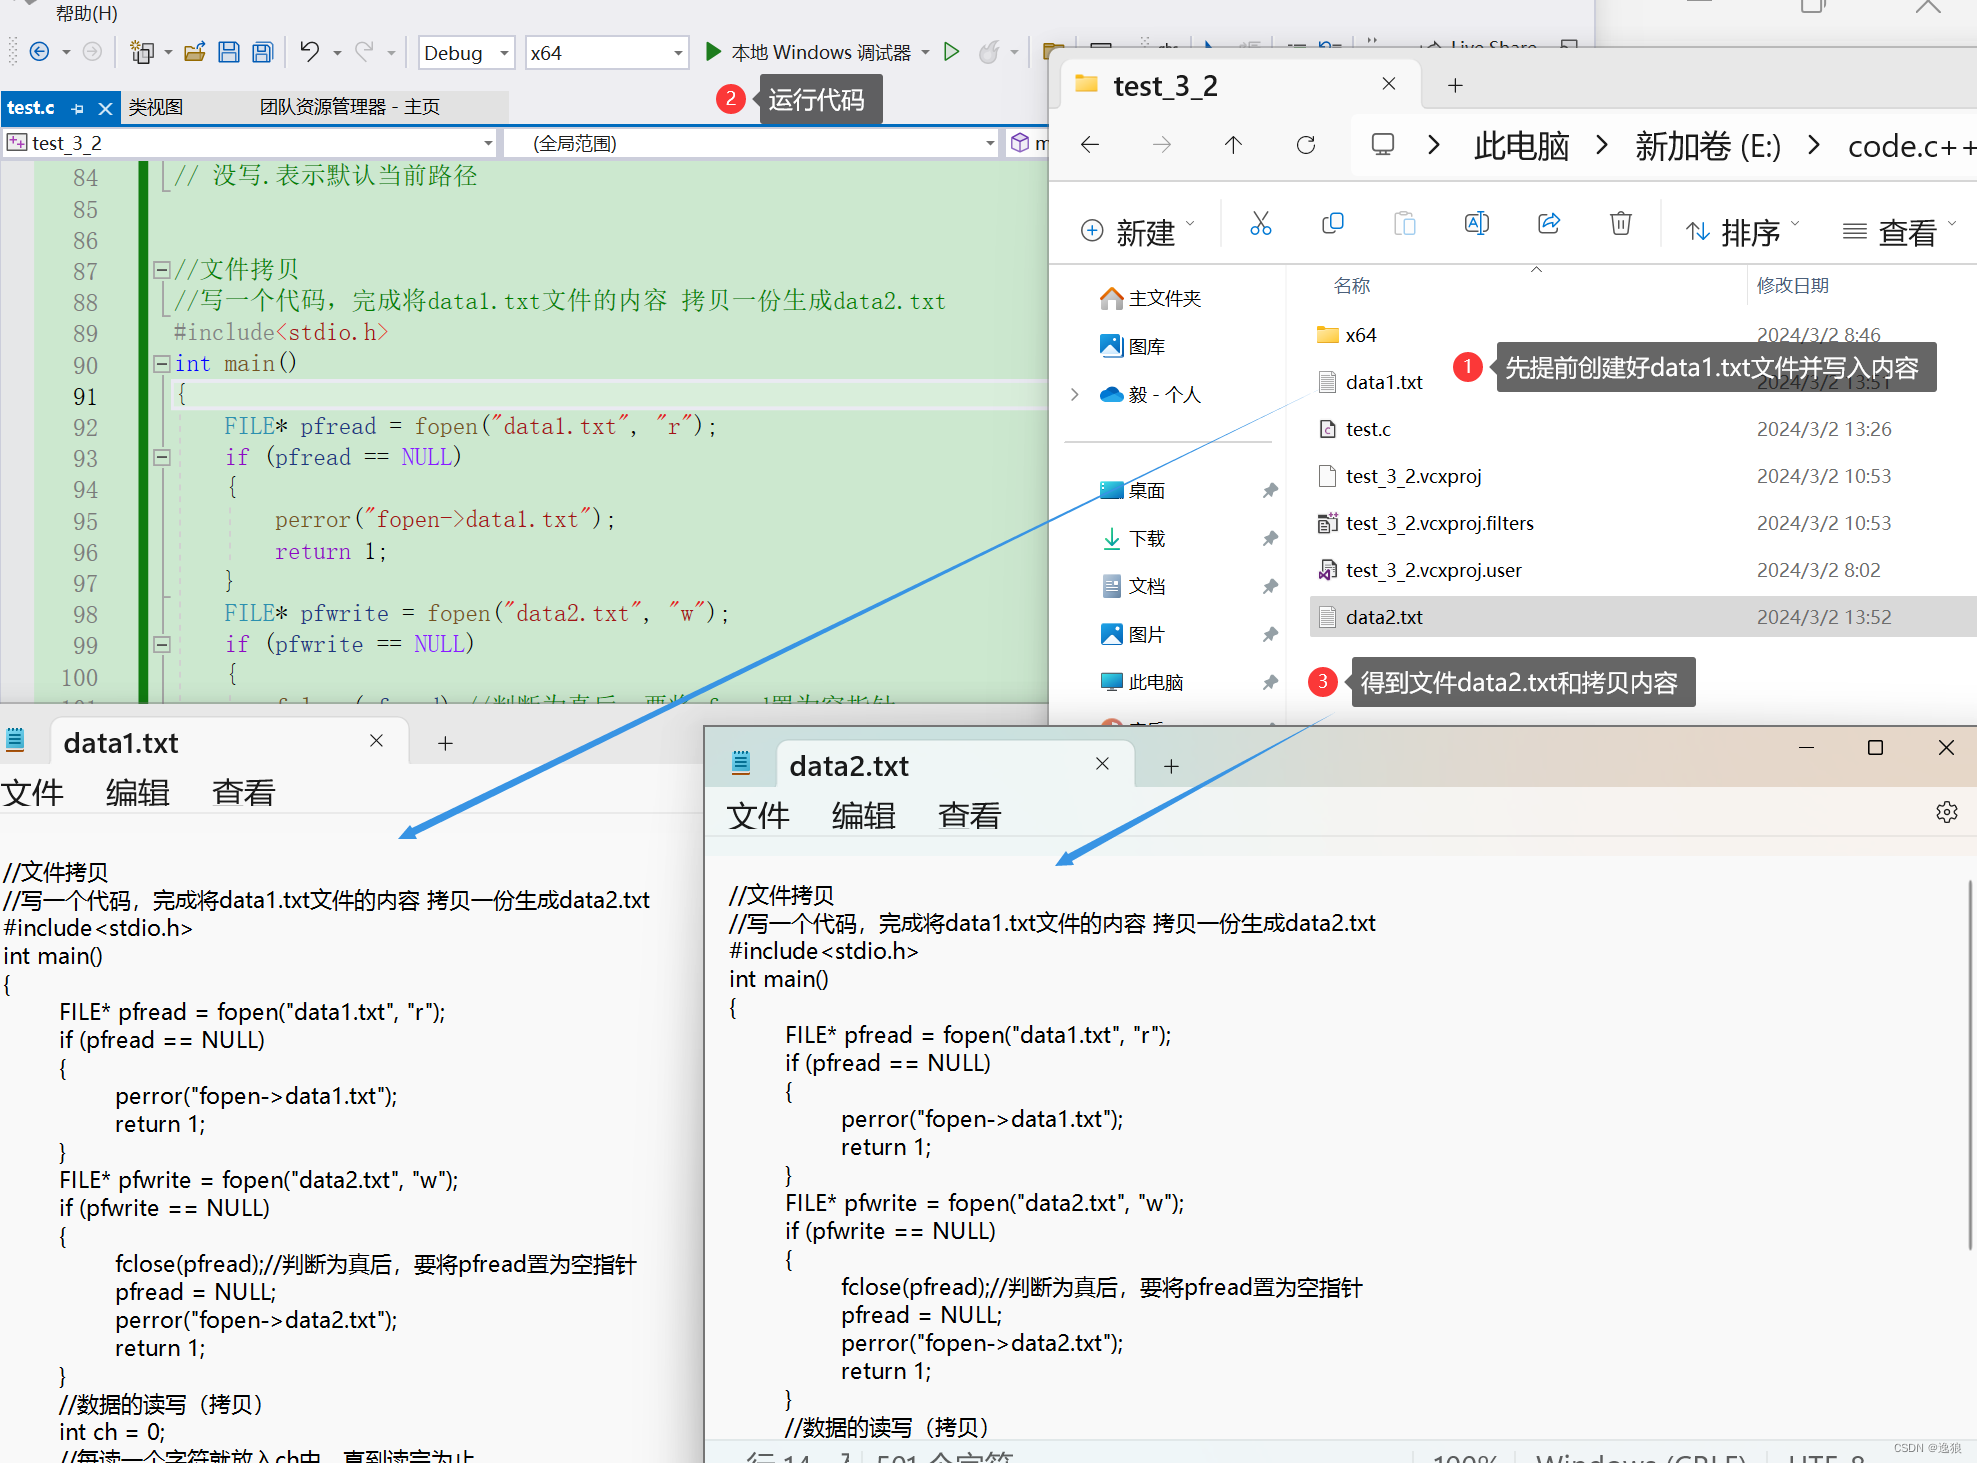The height and width of the screenshot is (1463, 1977).
Task: Start without debugging green outline arrow
Action: [951, 52]
